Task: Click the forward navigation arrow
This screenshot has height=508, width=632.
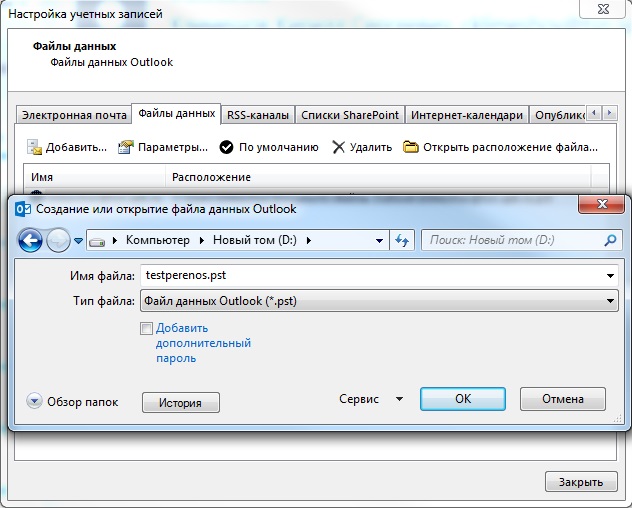Action: [58, 241]
